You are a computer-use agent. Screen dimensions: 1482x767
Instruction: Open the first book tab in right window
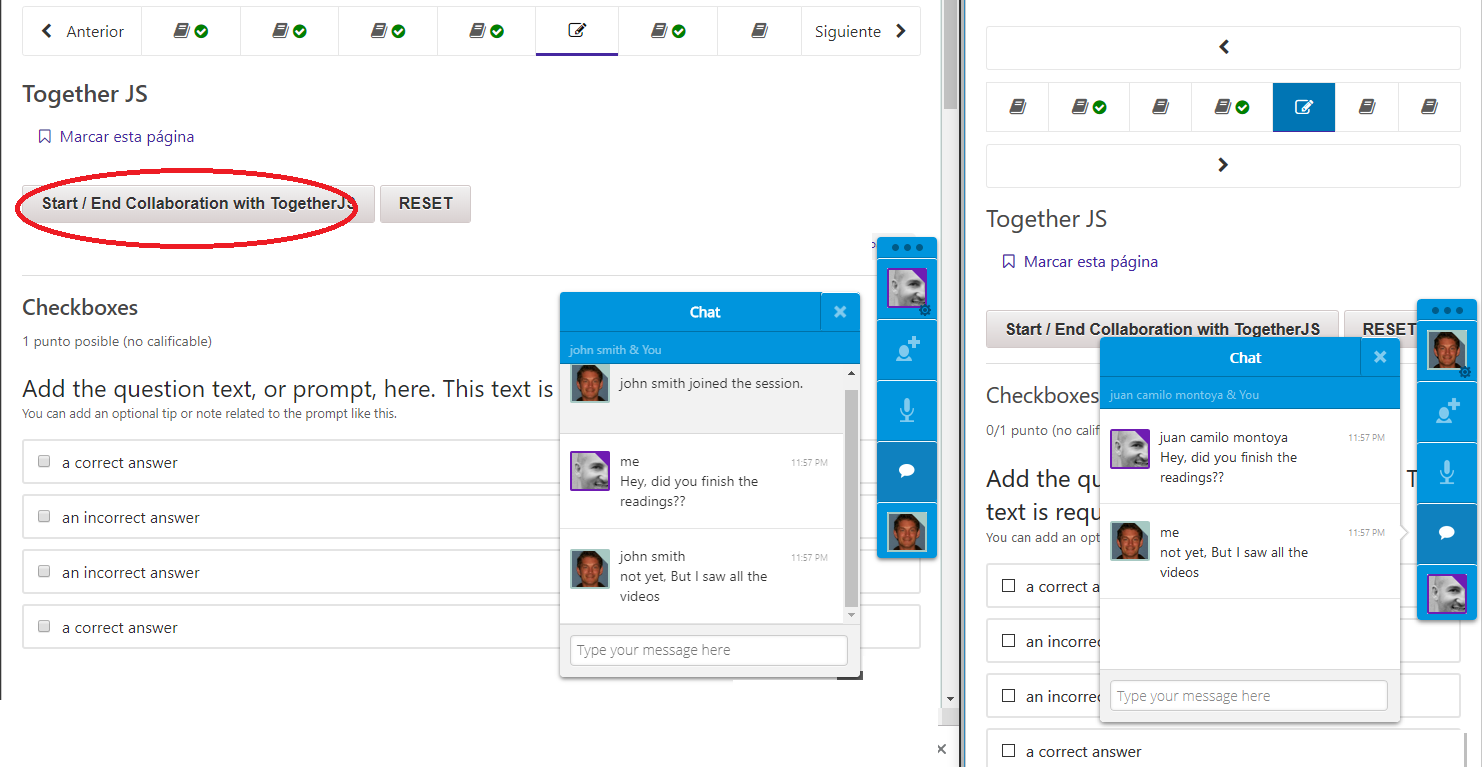1018,107
